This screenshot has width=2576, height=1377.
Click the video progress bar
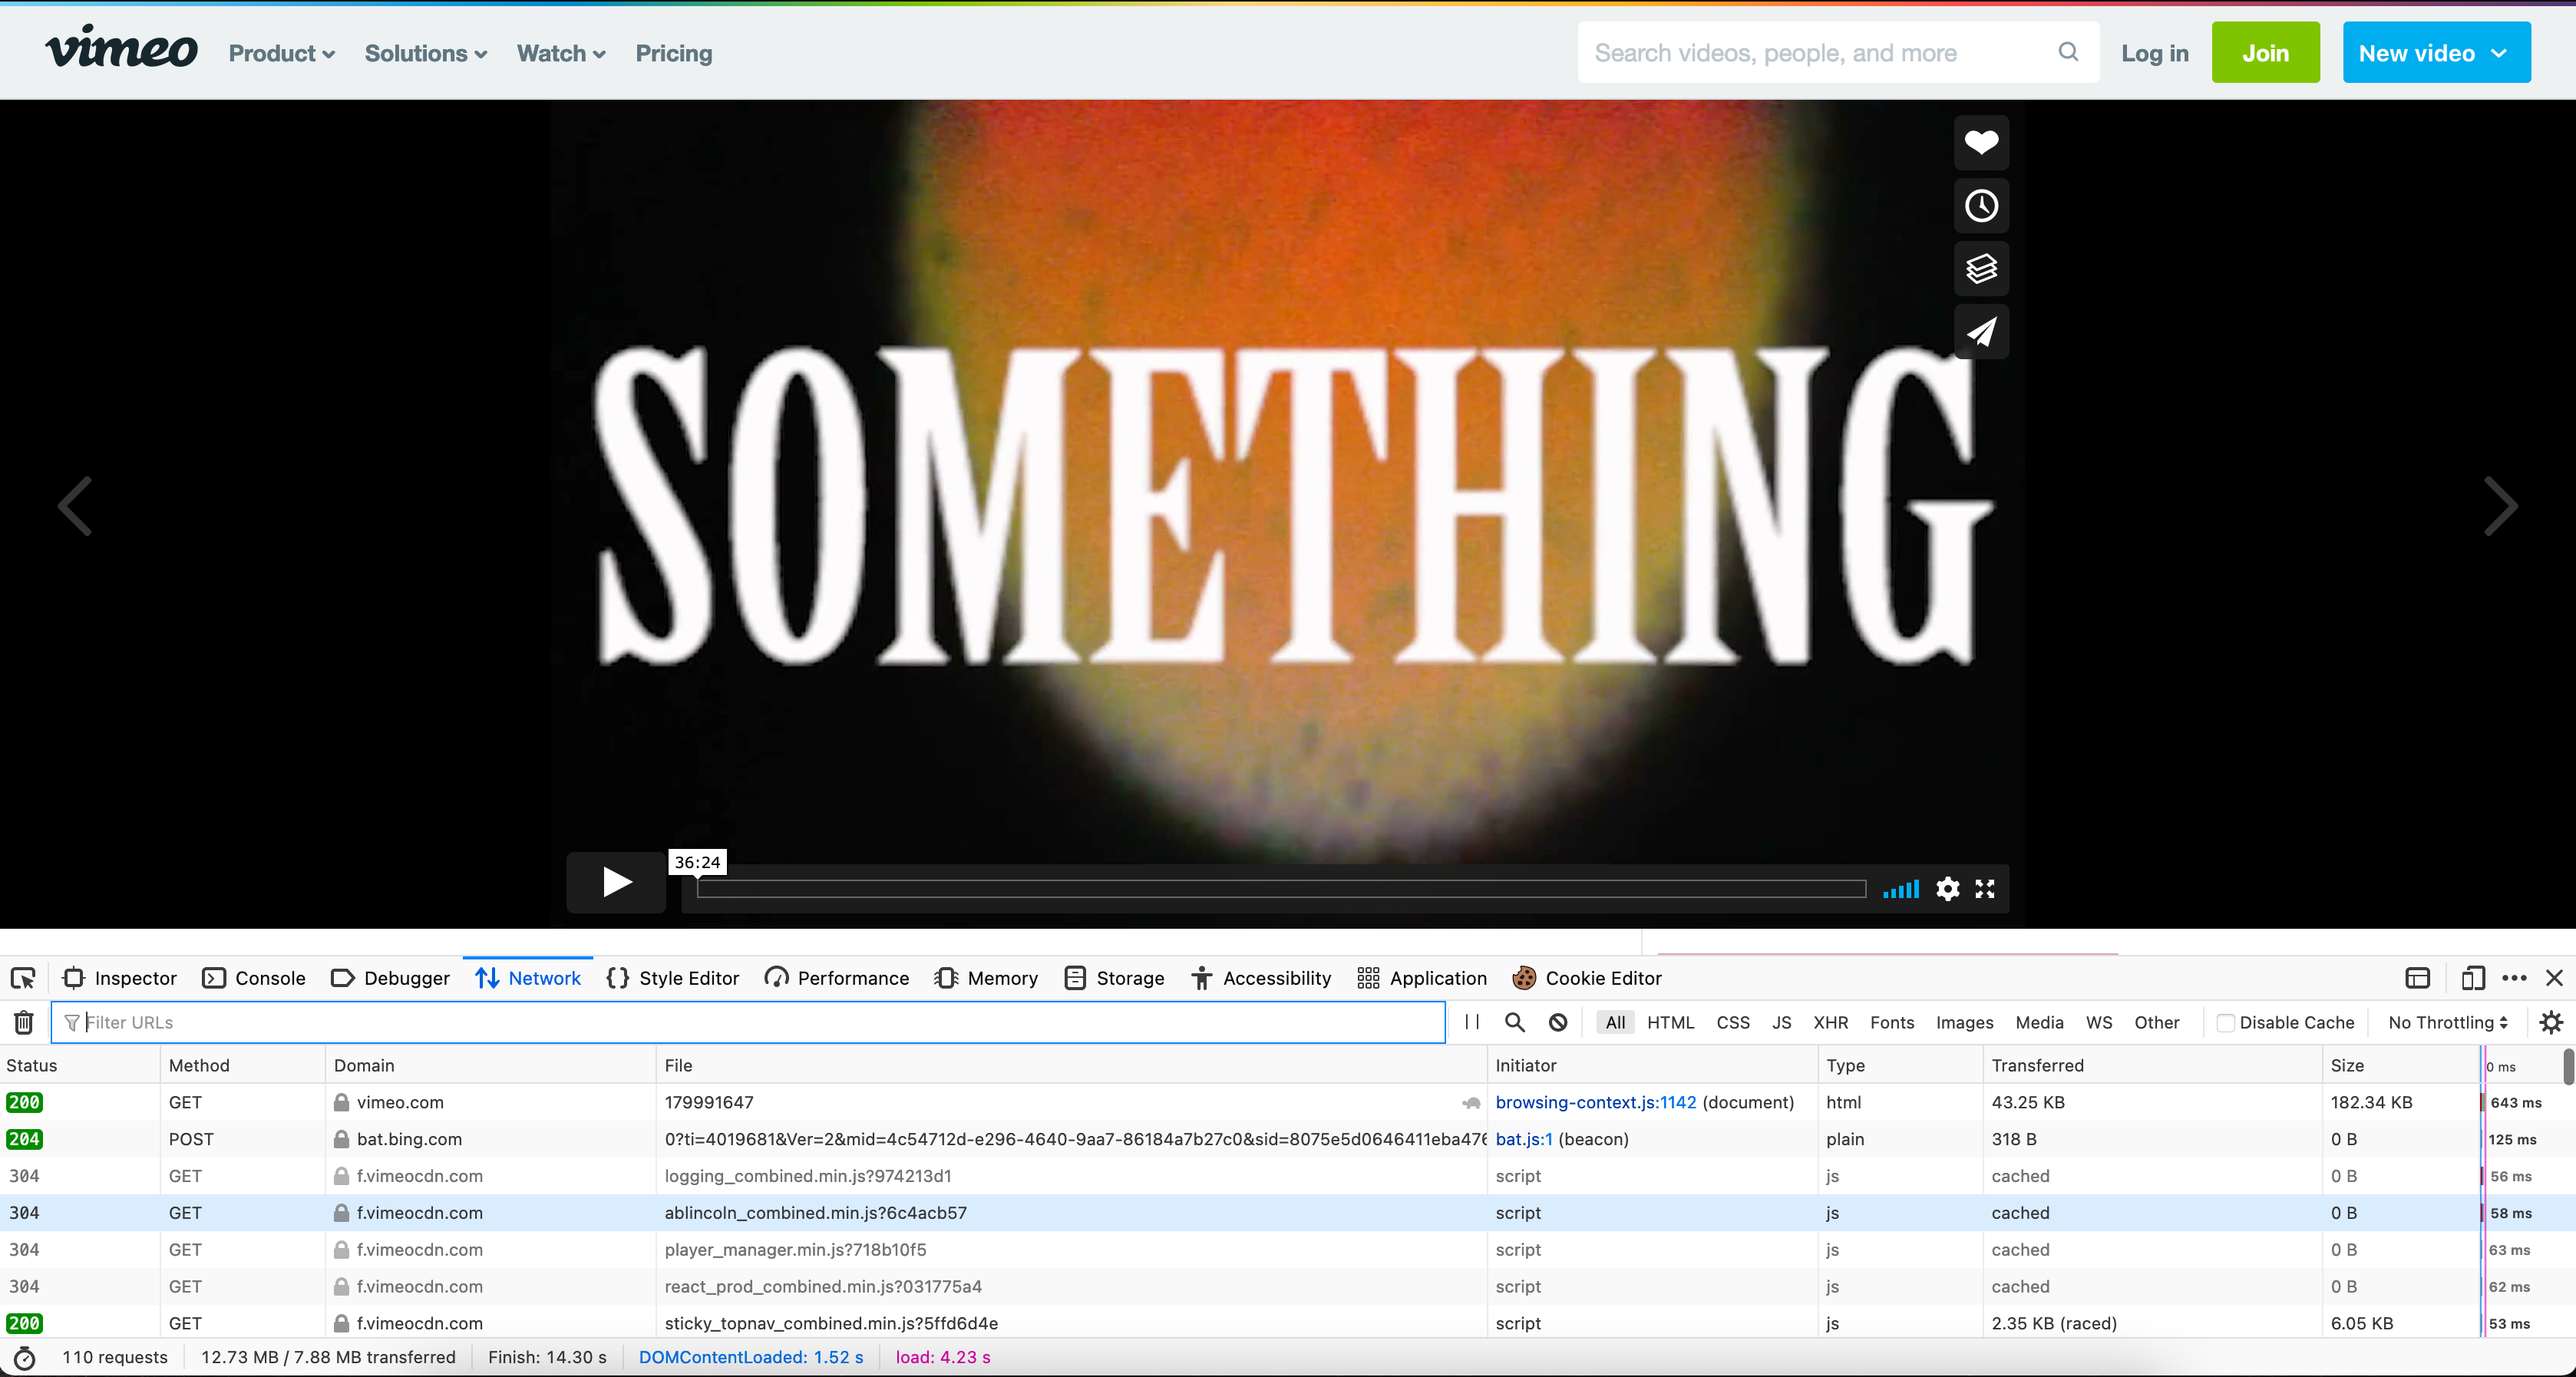[x=1280, y=889]
